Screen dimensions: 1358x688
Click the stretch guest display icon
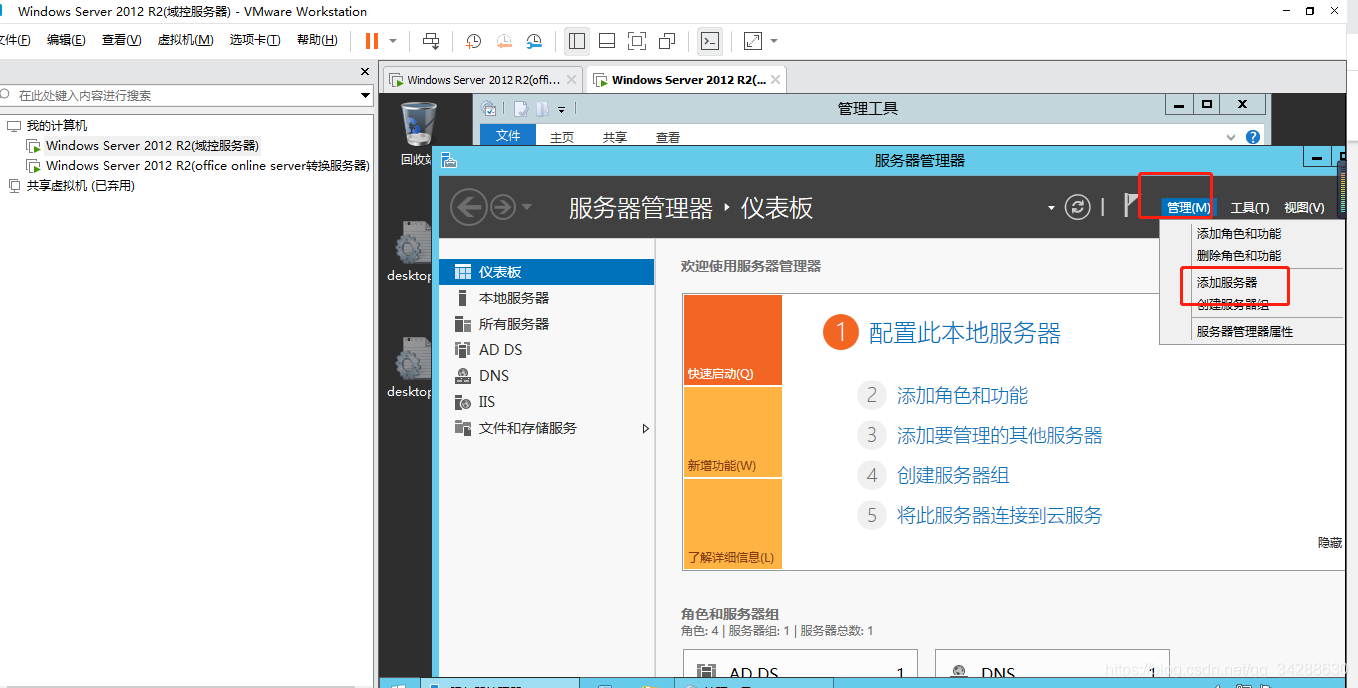[x=753, y=41]
